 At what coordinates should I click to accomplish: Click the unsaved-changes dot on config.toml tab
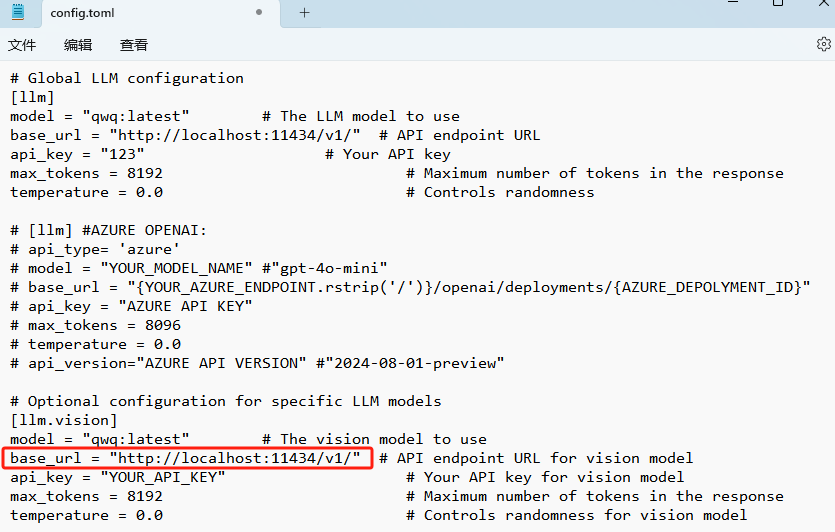259,12
